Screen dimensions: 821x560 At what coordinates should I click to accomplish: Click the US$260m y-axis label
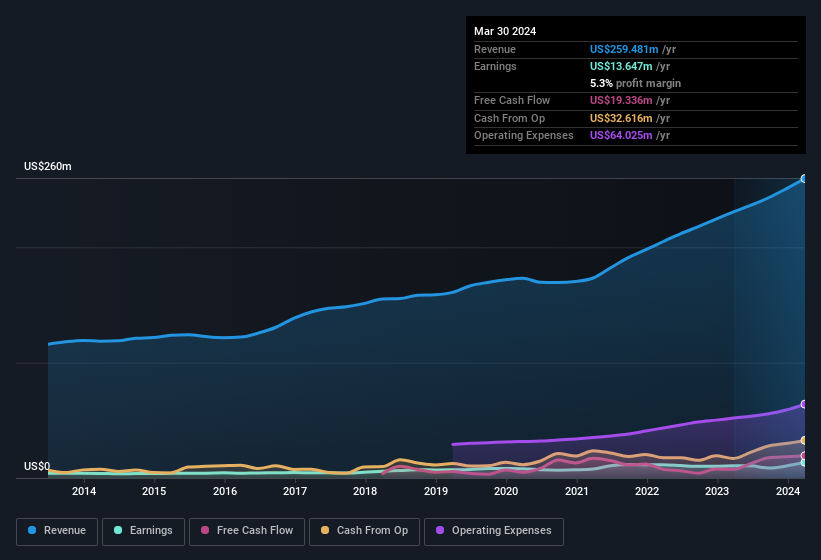click(x=48, y=166)
